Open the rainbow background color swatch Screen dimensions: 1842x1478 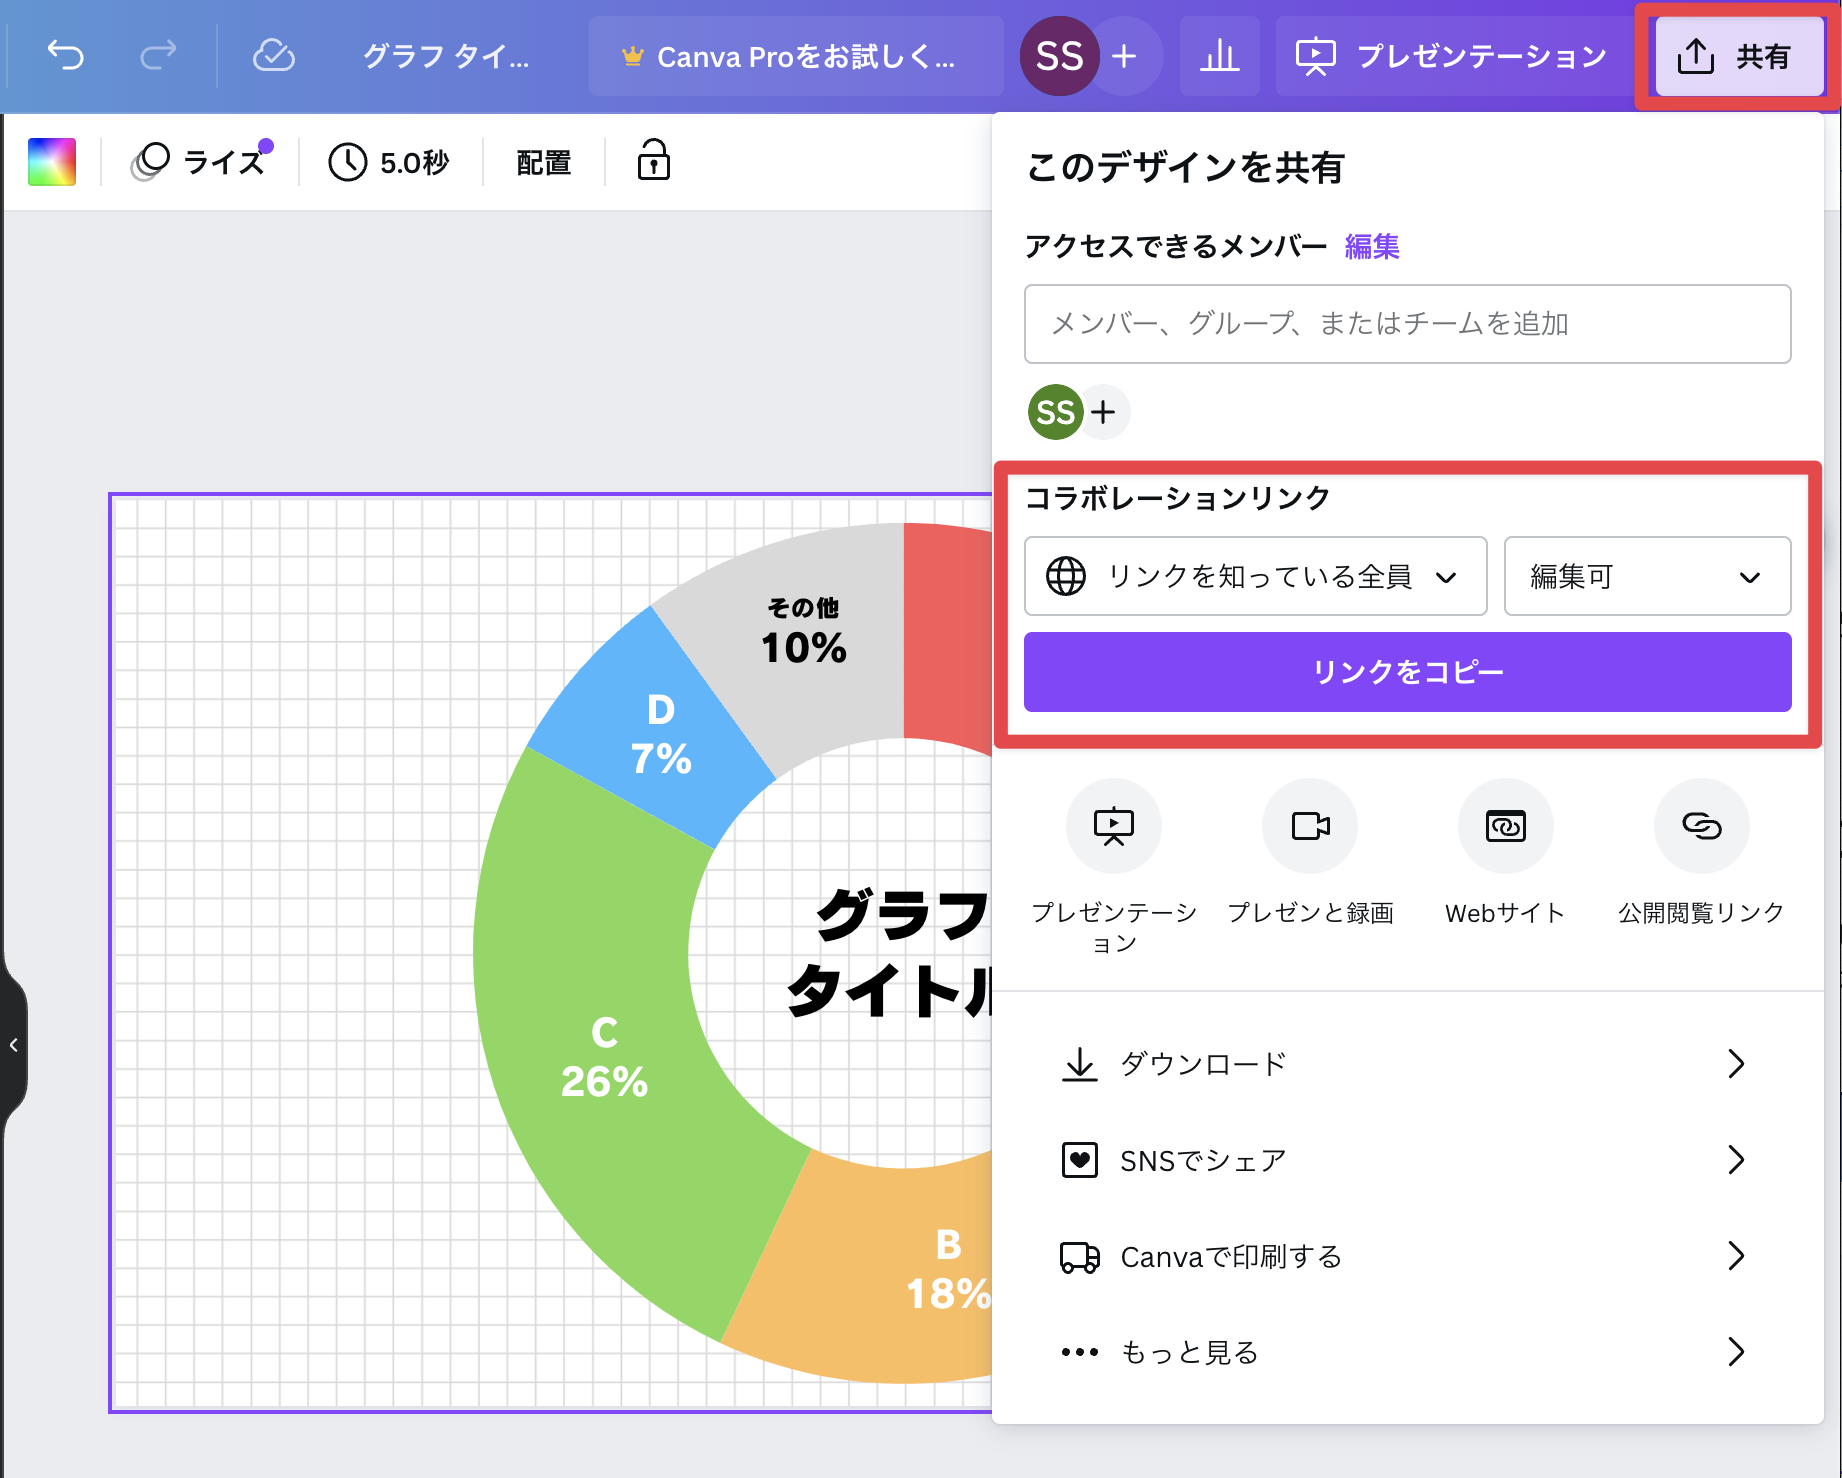52,162
